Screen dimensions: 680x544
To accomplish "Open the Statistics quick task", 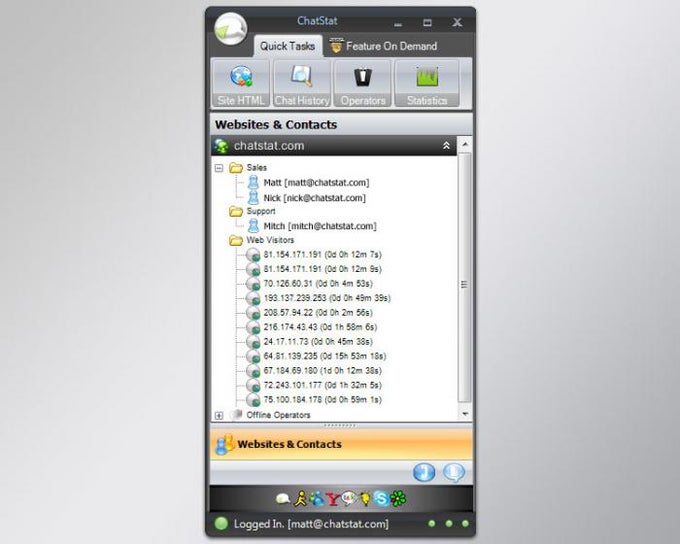I will [x=427, y=83].
